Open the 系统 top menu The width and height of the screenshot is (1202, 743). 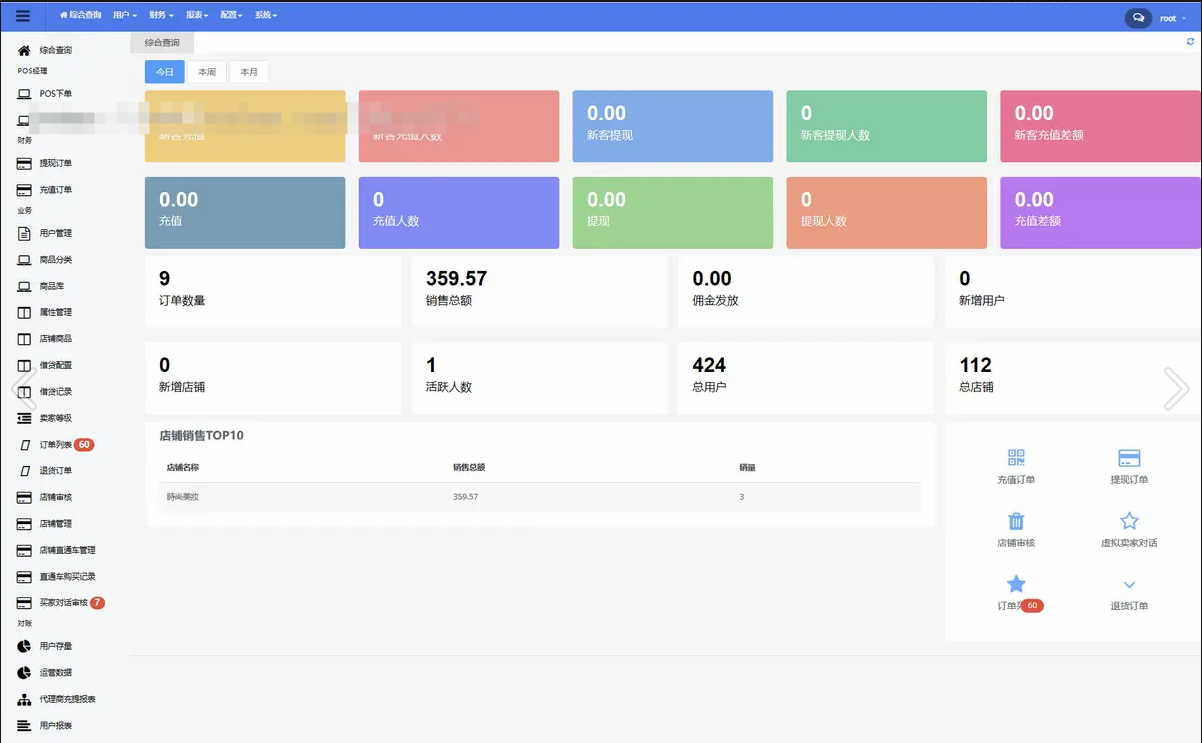pos(266,16)
